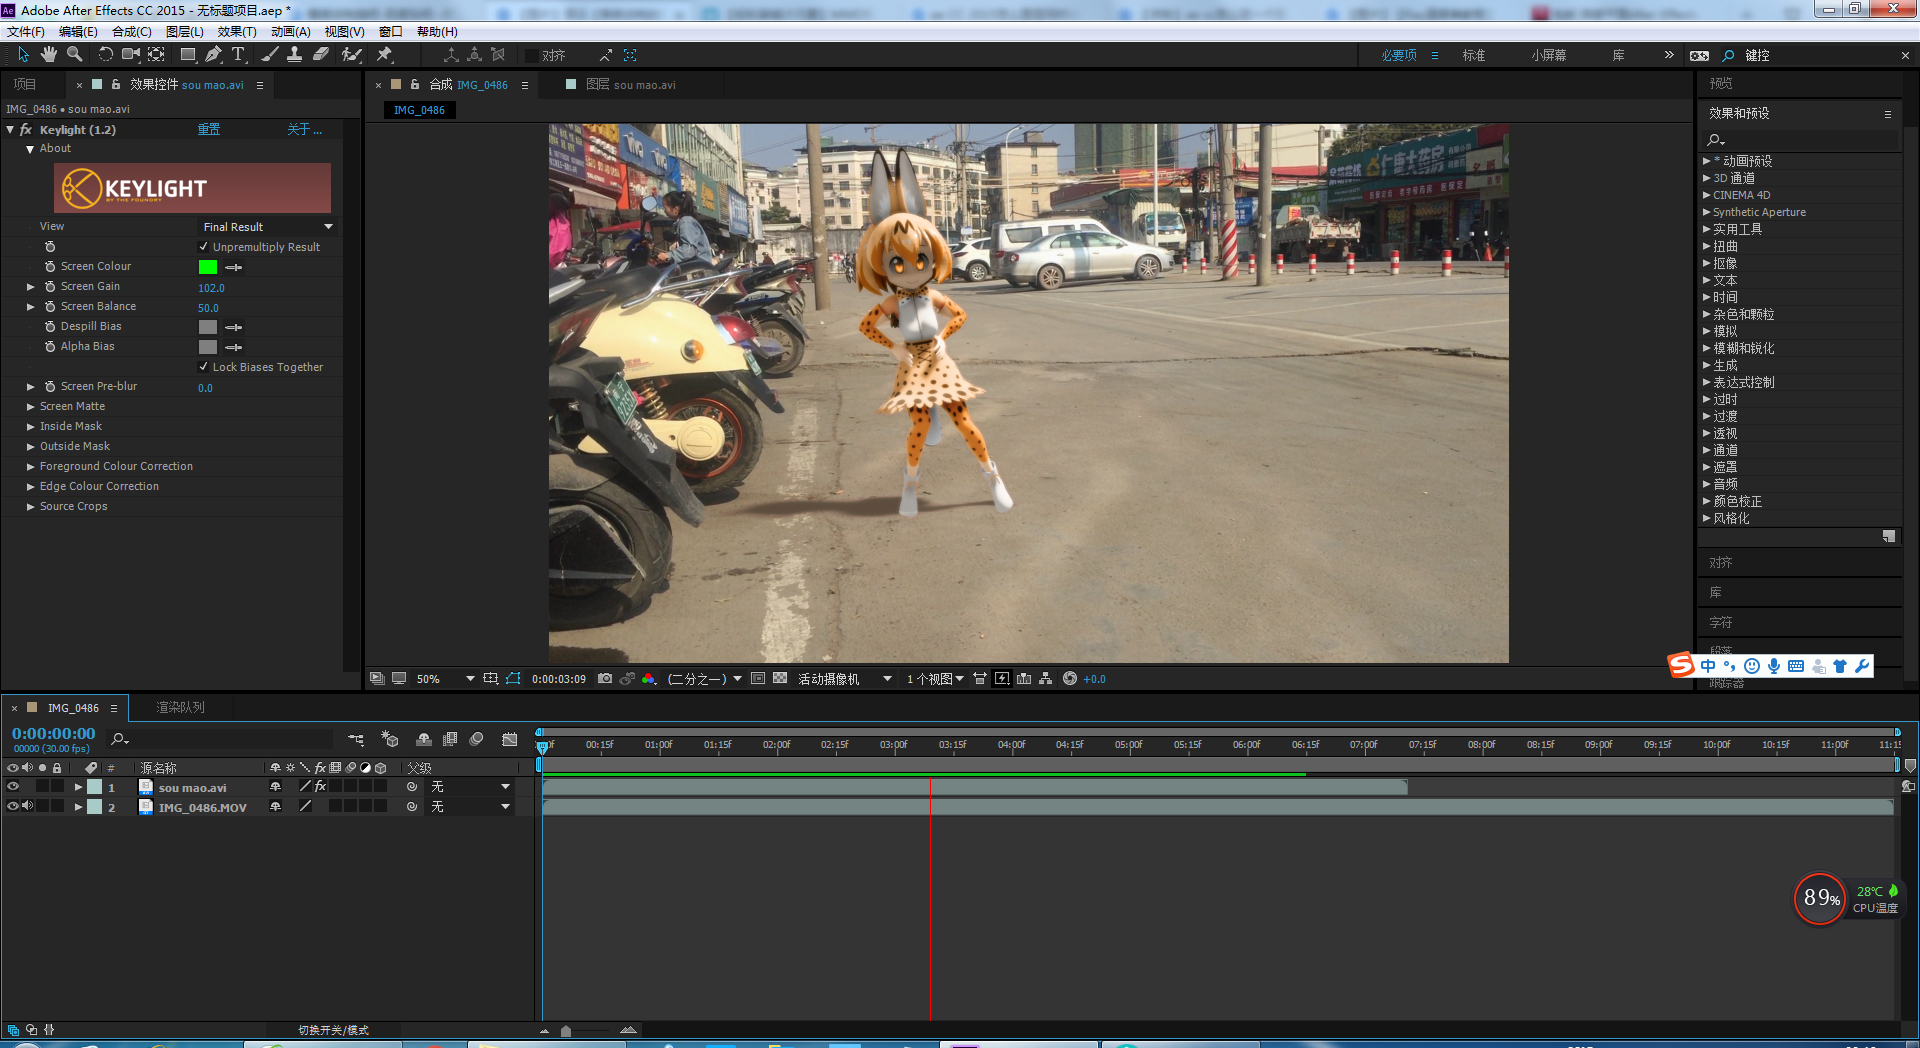Image resolution: width=1920 pixels, height=1048 pixels.
Task: Take a snapshot with camera icon
Action: pos(605,679)
